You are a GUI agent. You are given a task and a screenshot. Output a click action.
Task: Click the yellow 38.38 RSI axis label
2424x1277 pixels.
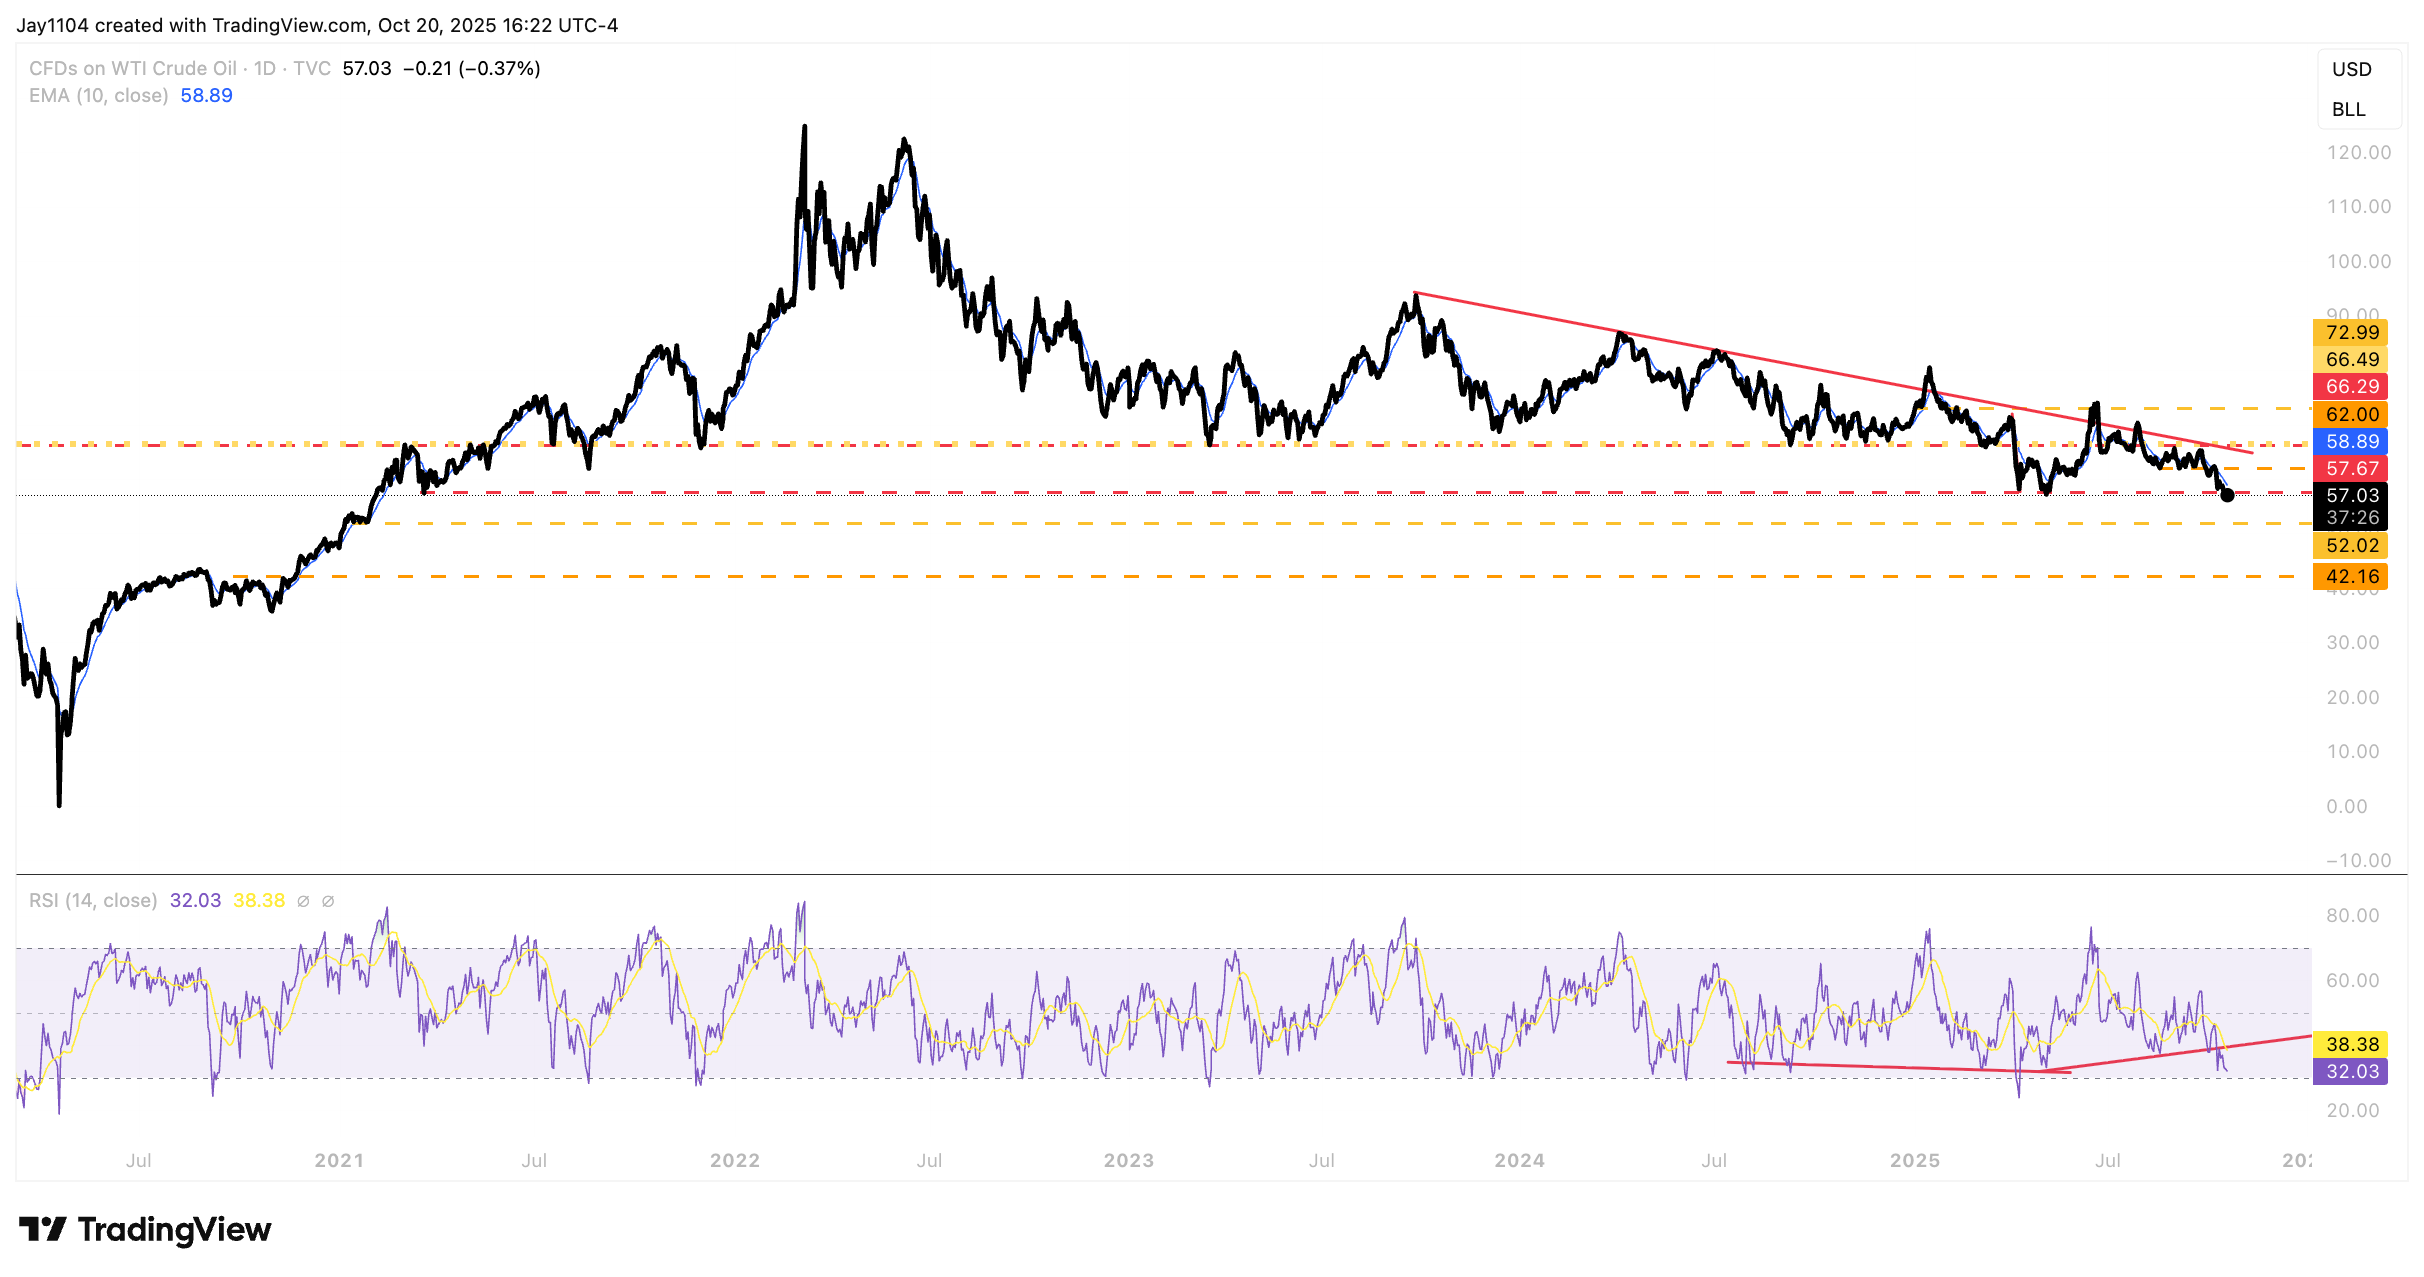pos(2351,1044)
